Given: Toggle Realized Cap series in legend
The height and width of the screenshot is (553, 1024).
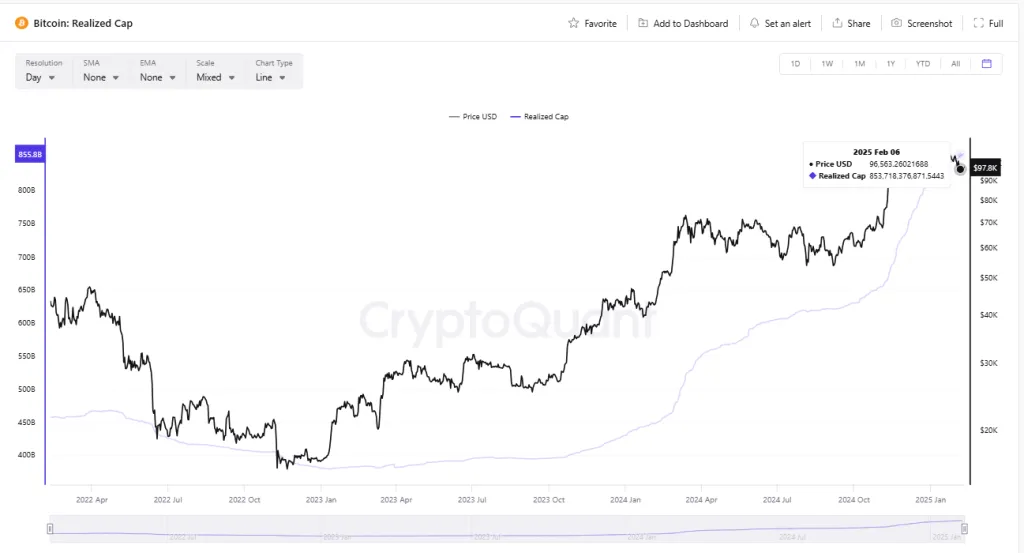Looking at the screenshot, I should (x=539, y=117).
